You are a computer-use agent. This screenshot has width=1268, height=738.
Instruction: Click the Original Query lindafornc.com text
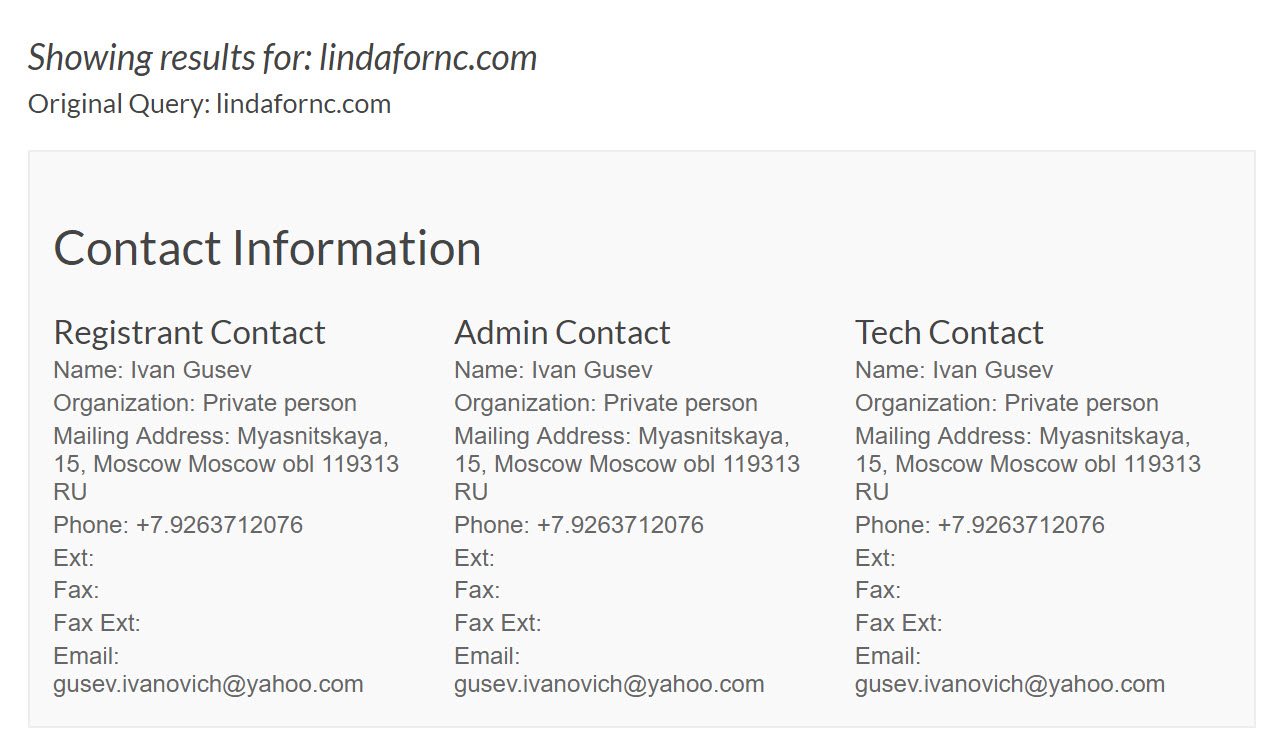pos(209,104)
